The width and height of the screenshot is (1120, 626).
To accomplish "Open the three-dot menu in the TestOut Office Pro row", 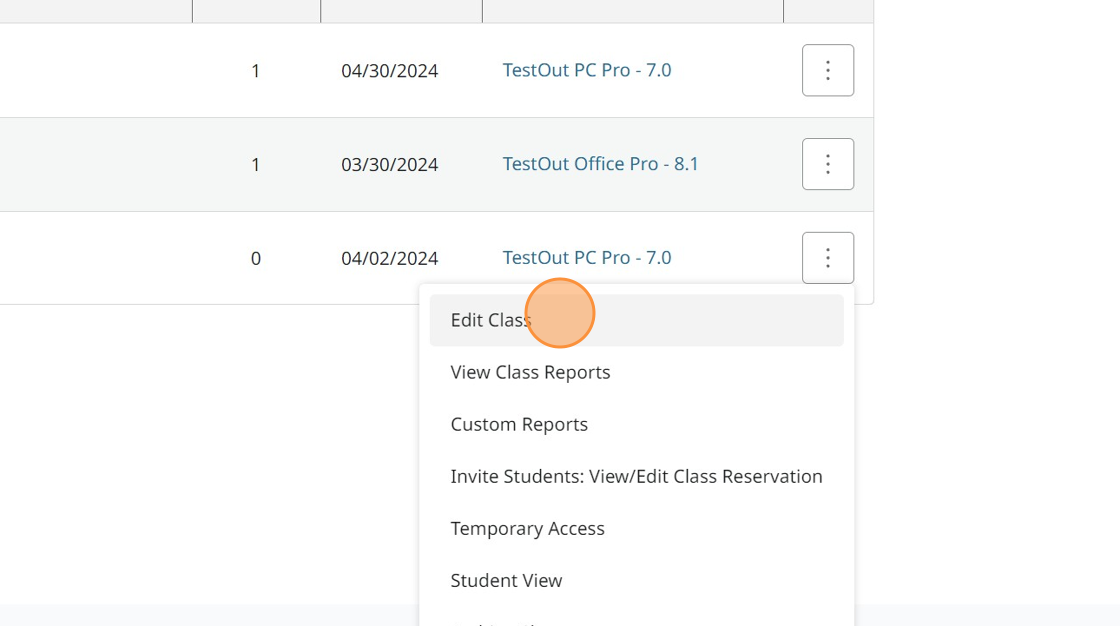I will point(828,164).
